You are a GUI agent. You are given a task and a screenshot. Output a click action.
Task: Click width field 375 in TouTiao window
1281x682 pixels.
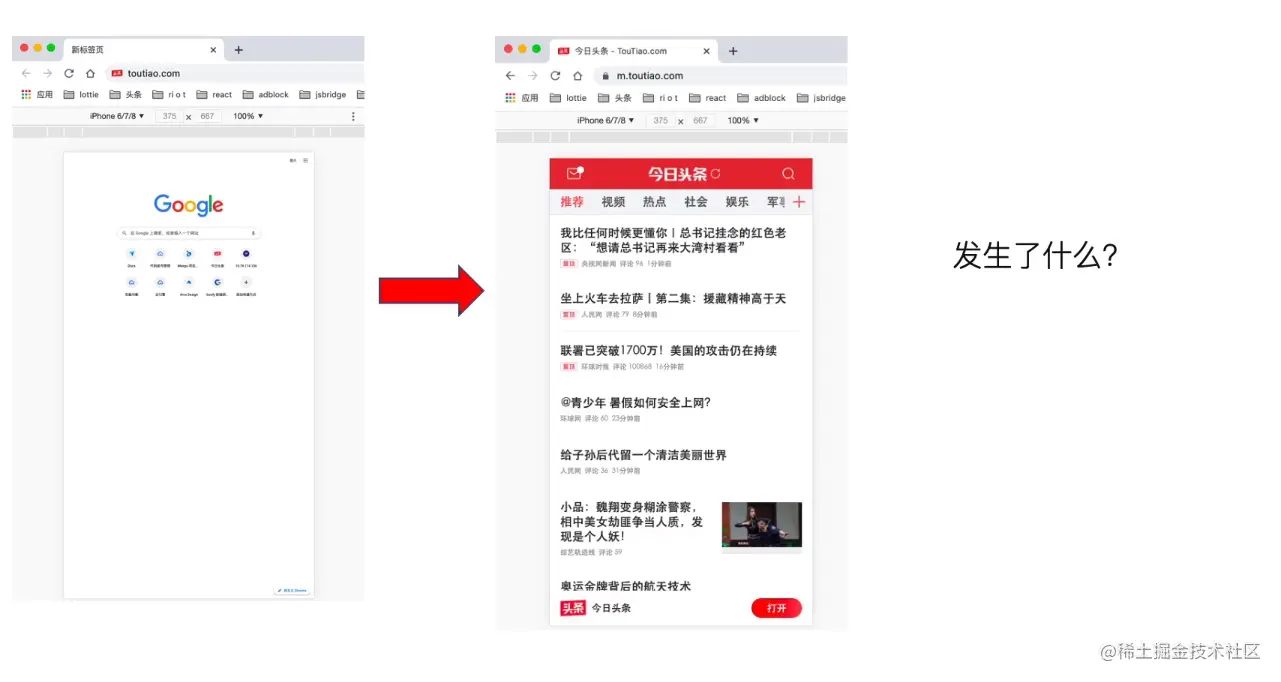click(x=659, y=120)
